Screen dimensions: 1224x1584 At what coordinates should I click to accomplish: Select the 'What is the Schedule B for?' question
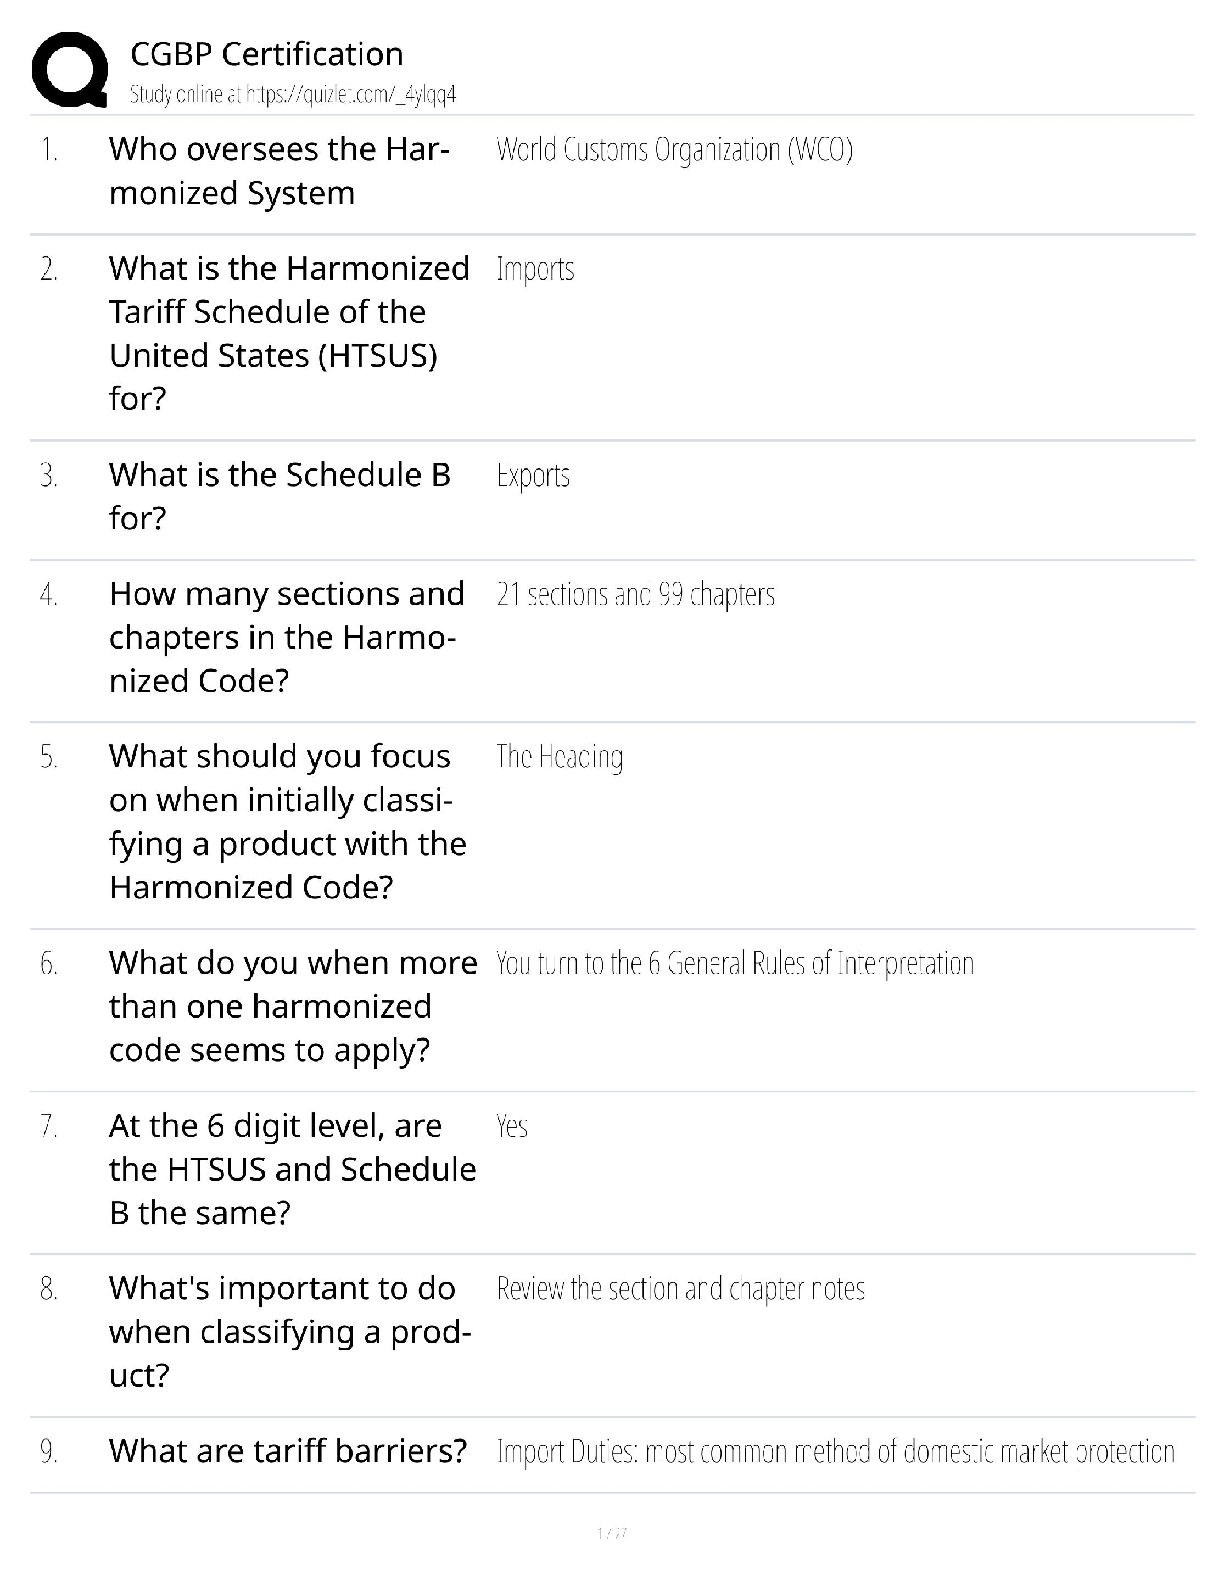point(279,496)
